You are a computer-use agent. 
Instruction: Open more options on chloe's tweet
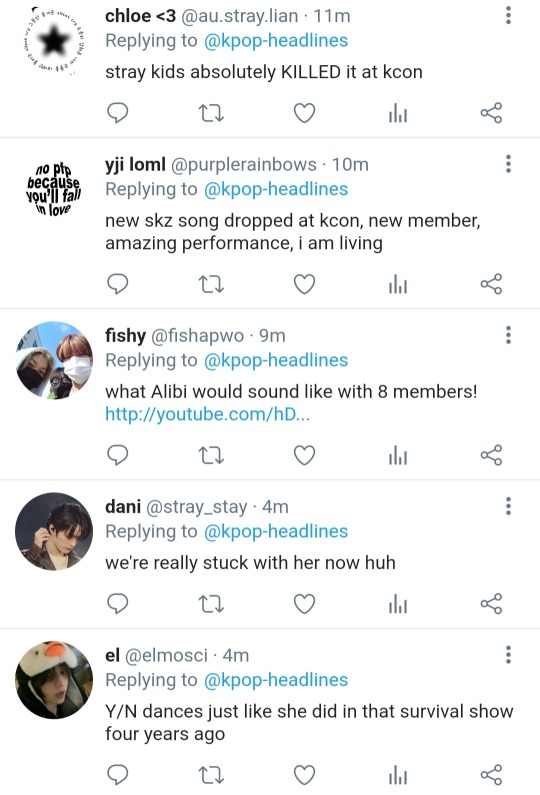508,16
